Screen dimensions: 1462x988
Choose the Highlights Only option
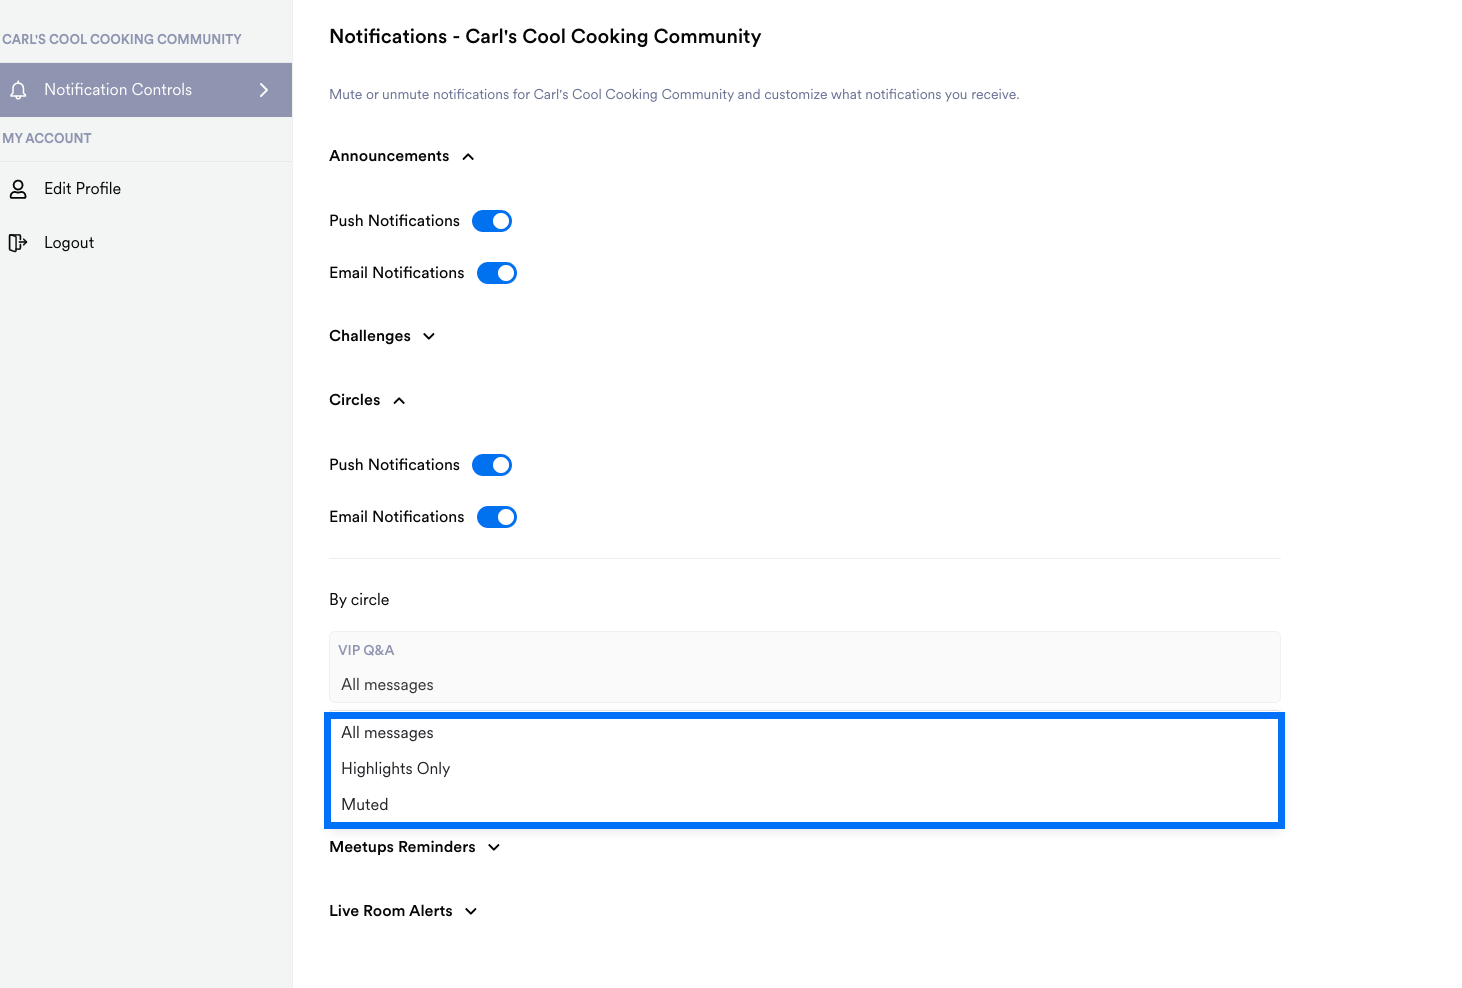(804, 769)
